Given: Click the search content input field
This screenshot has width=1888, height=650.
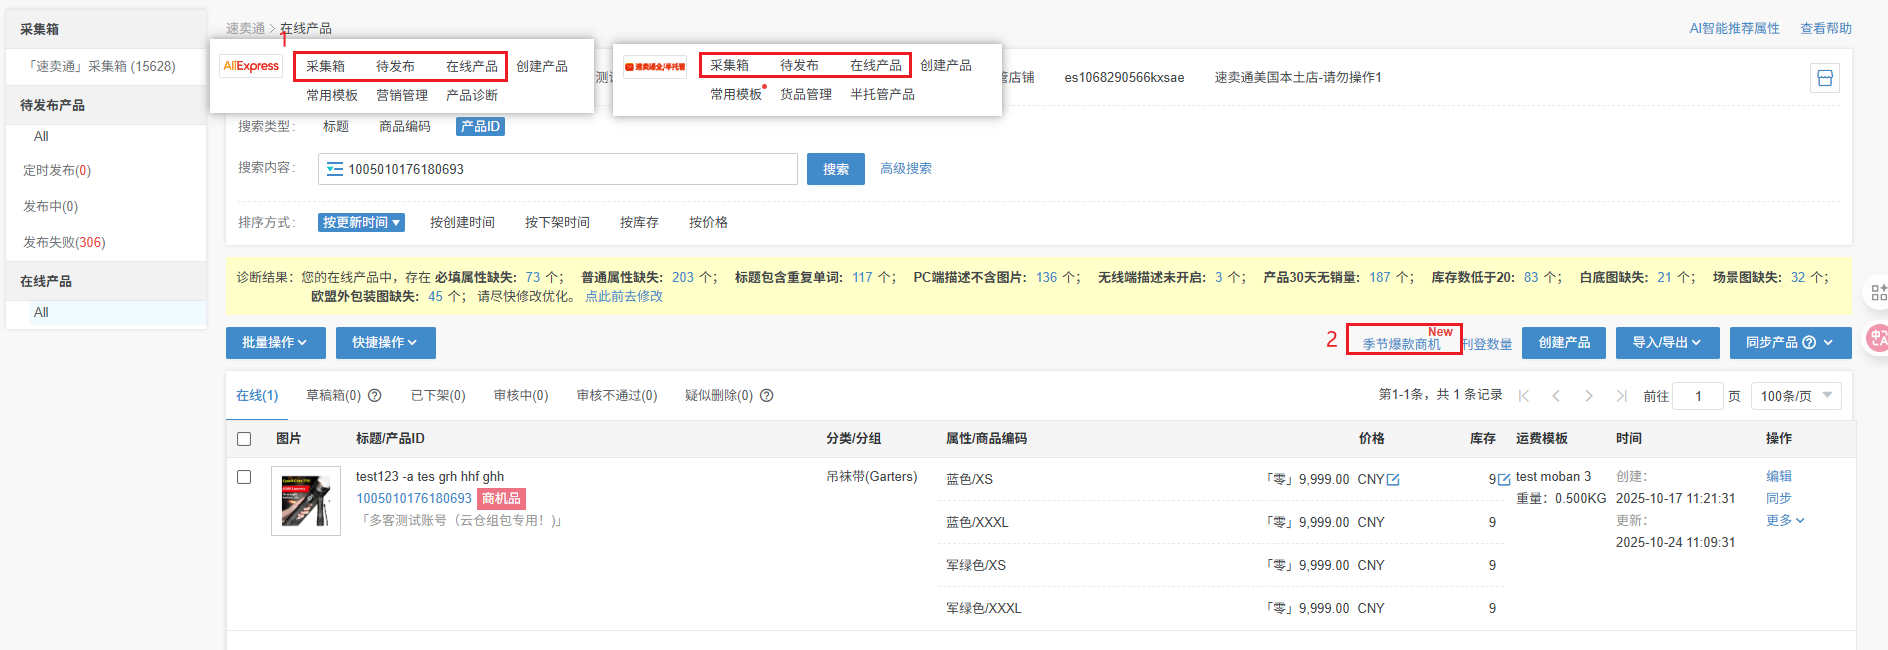Looking at the screenshot, I should click(x=558, y=169).
